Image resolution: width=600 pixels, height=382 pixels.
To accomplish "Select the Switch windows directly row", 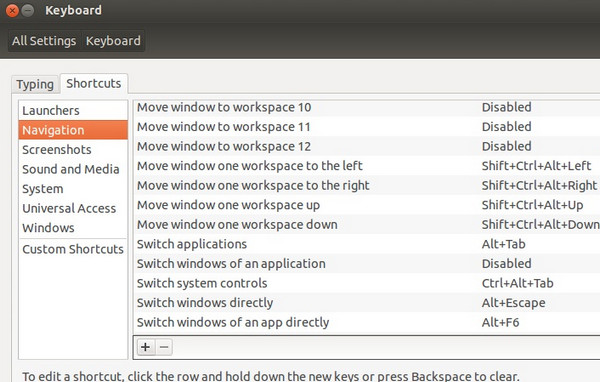I will [367, 302].
